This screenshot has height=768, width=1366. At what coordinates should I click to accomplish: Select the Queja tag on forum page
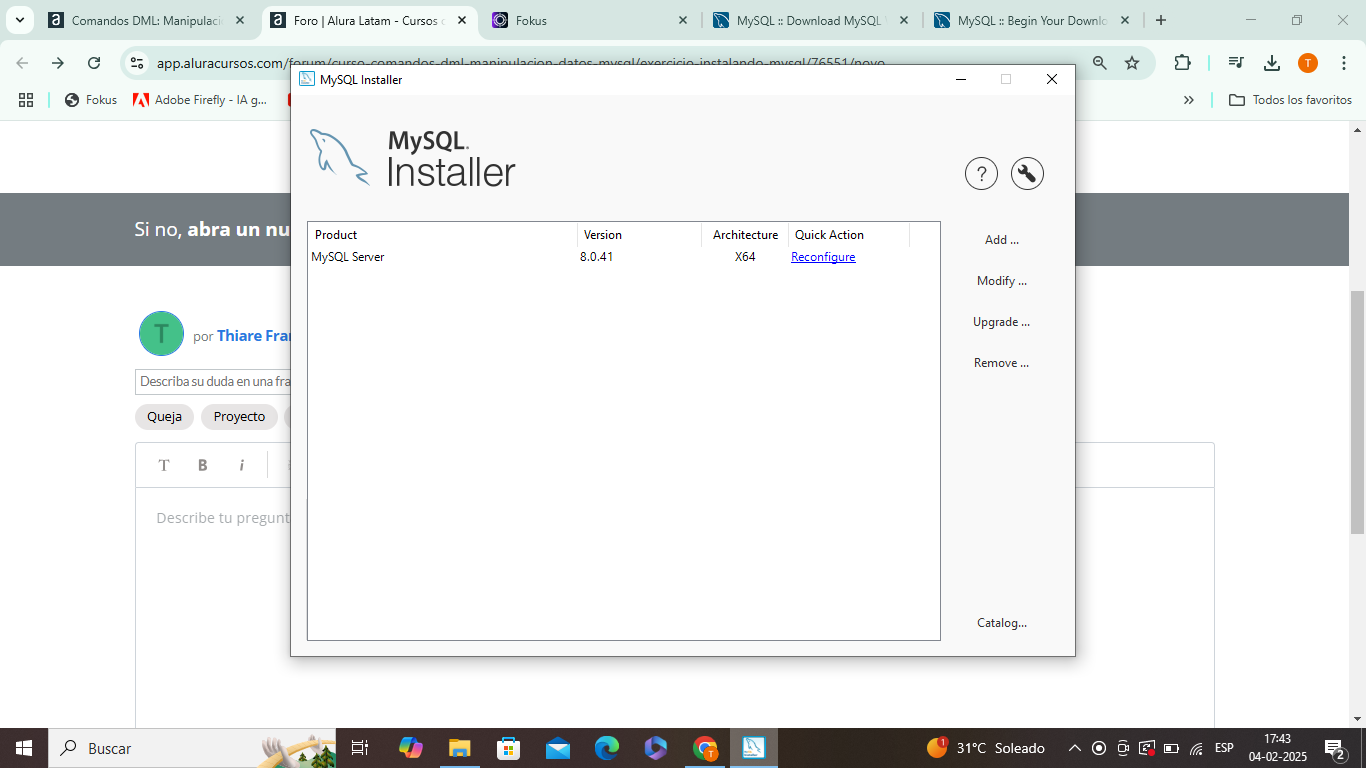(x=164, y=417)
